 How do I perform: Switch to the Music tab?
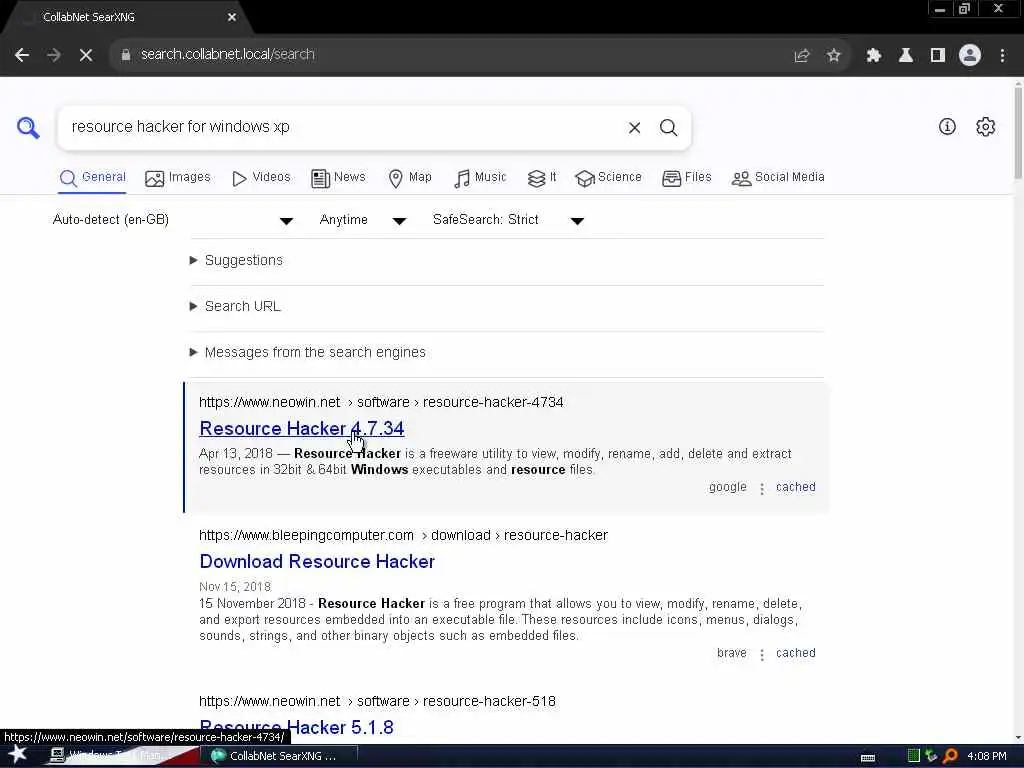tap(480, 178)
